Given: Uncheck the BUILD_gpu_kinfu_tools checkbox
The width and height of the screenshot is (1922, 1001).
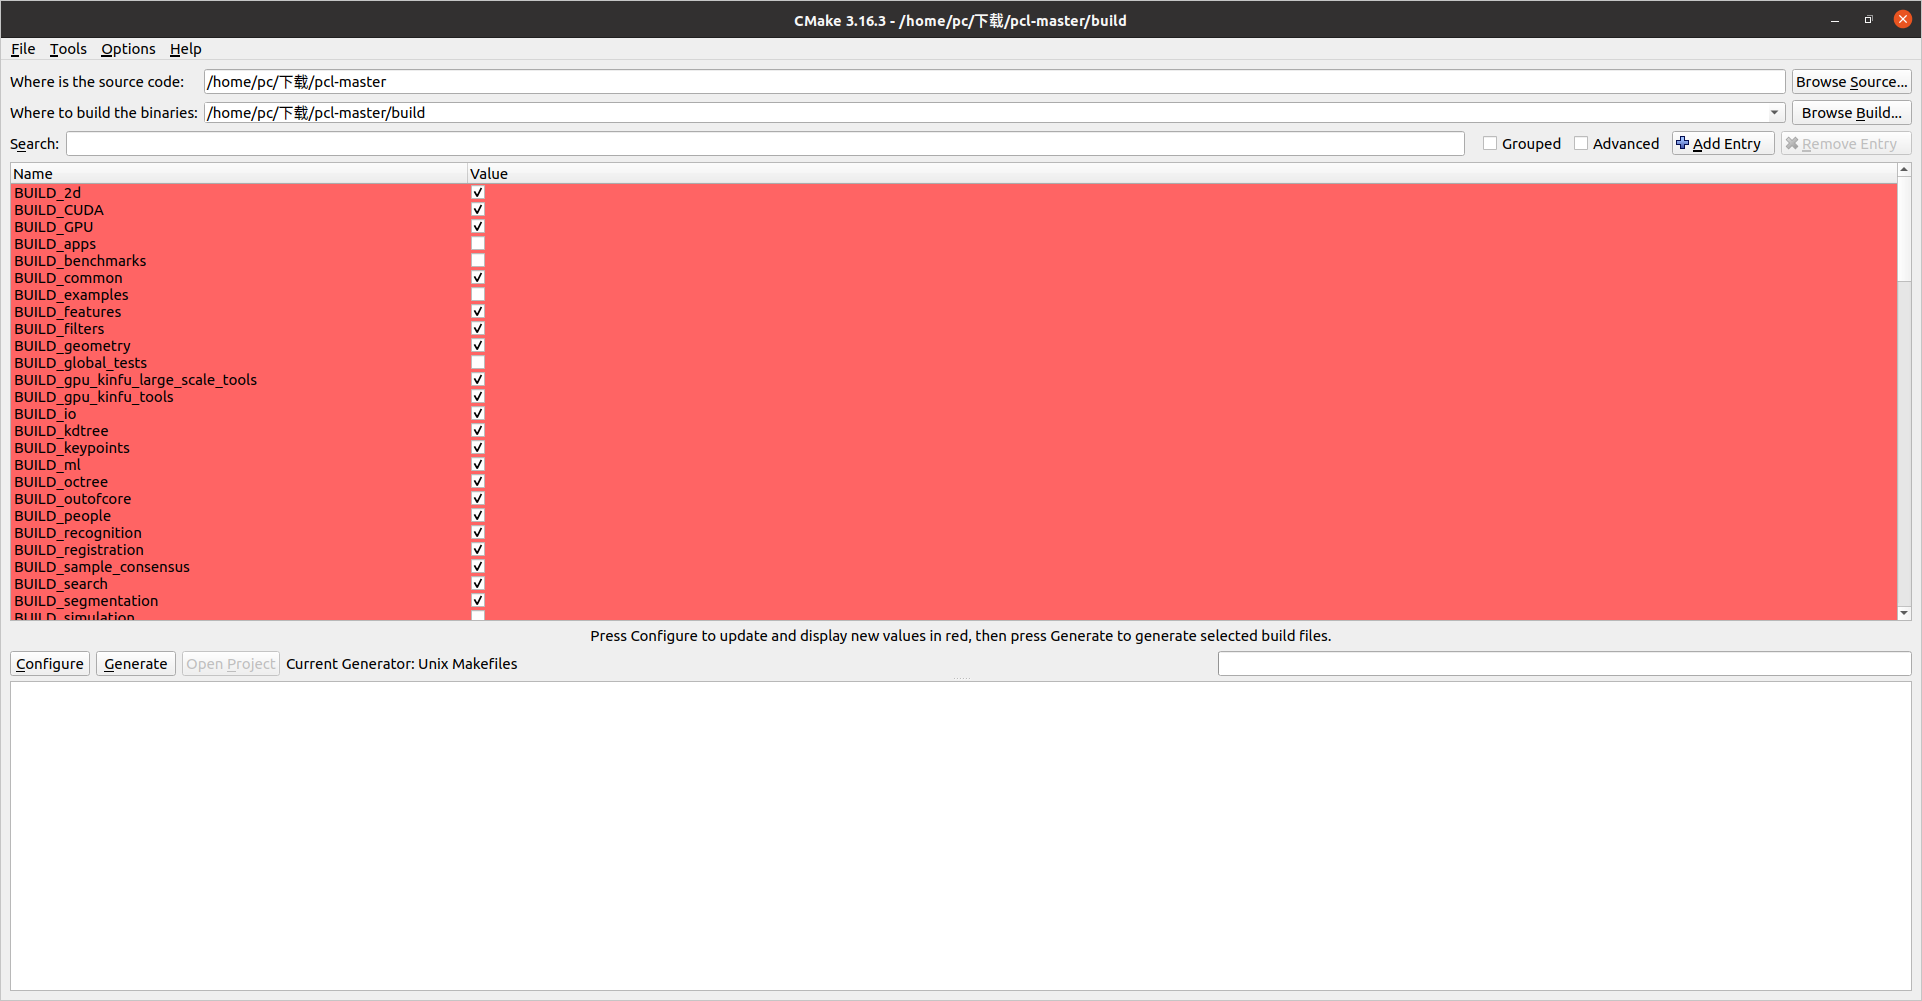Looking at the screenshot, I should tap(478, 397).
